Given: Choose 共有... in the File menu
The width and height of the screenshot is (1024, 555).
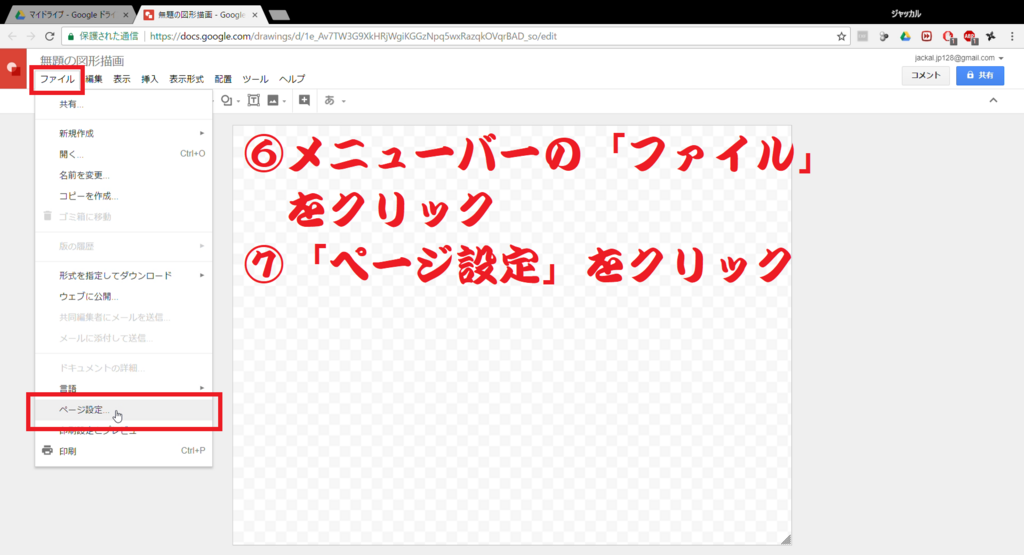Looking at the screenshot, I should [123, 104].
